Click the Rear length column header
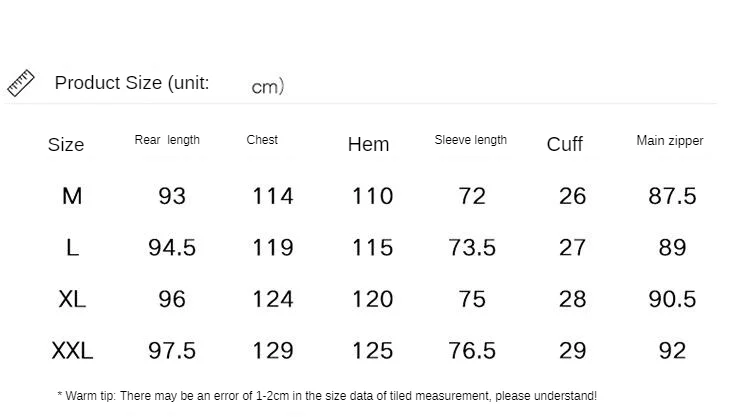Screen dimensions: 750x417 click(x=167, y=140)
